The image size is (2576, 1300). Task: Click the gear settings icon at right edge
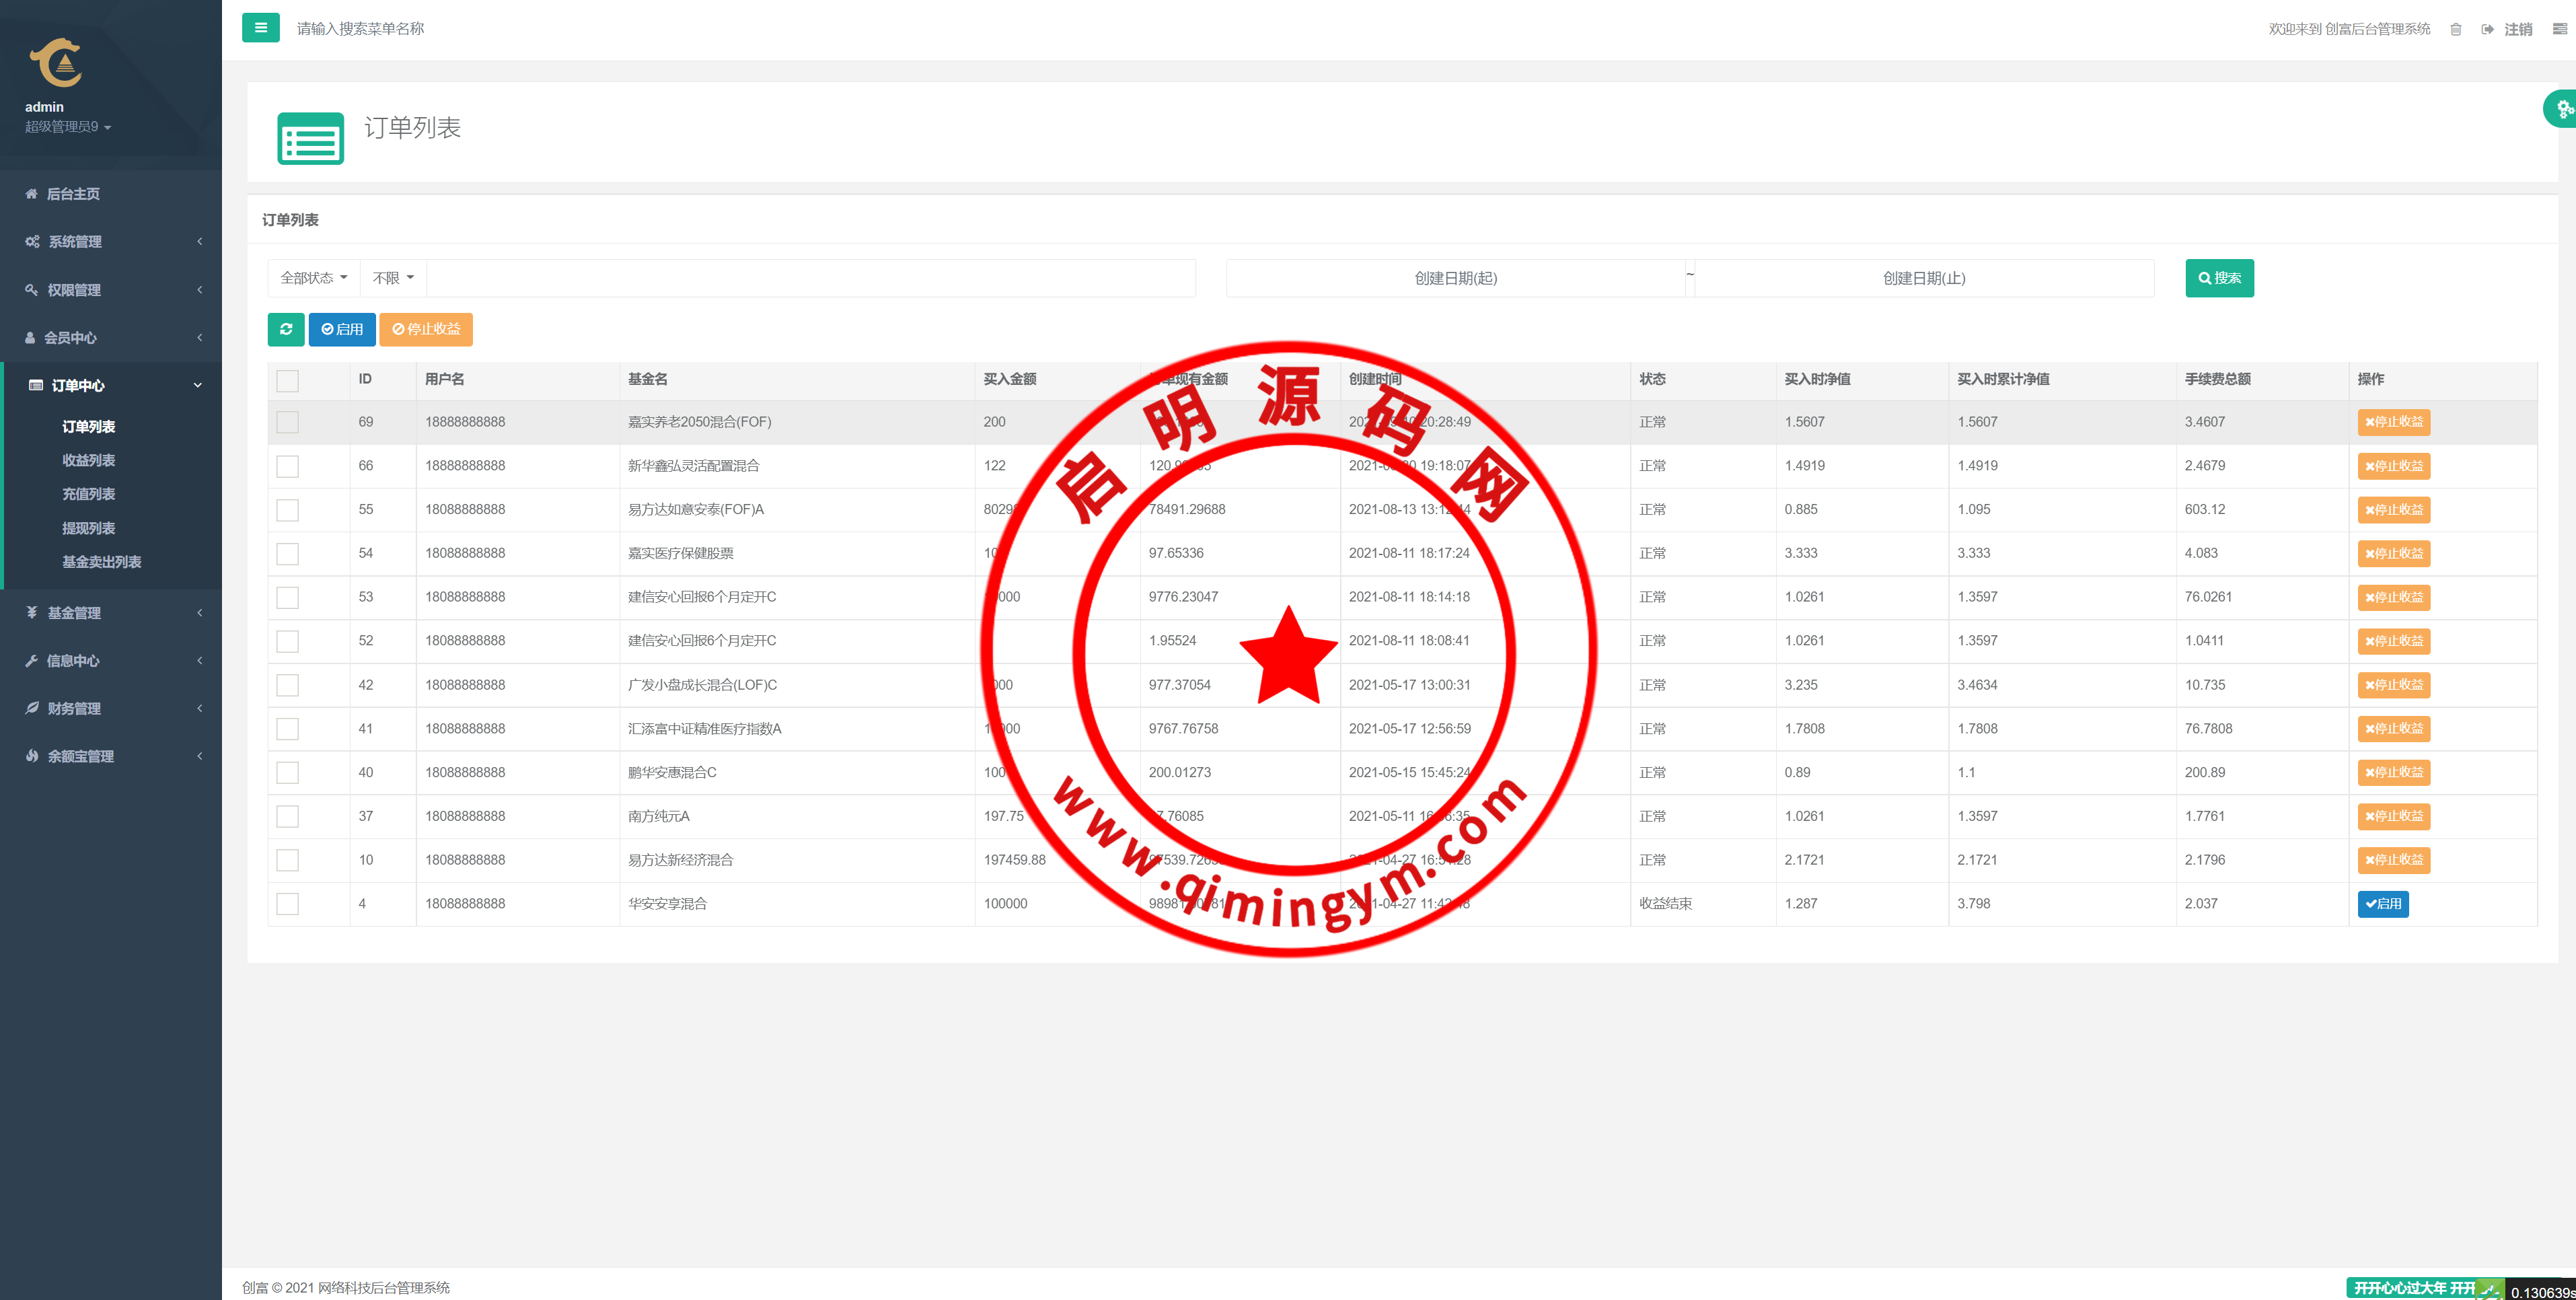pos(2563,108)
